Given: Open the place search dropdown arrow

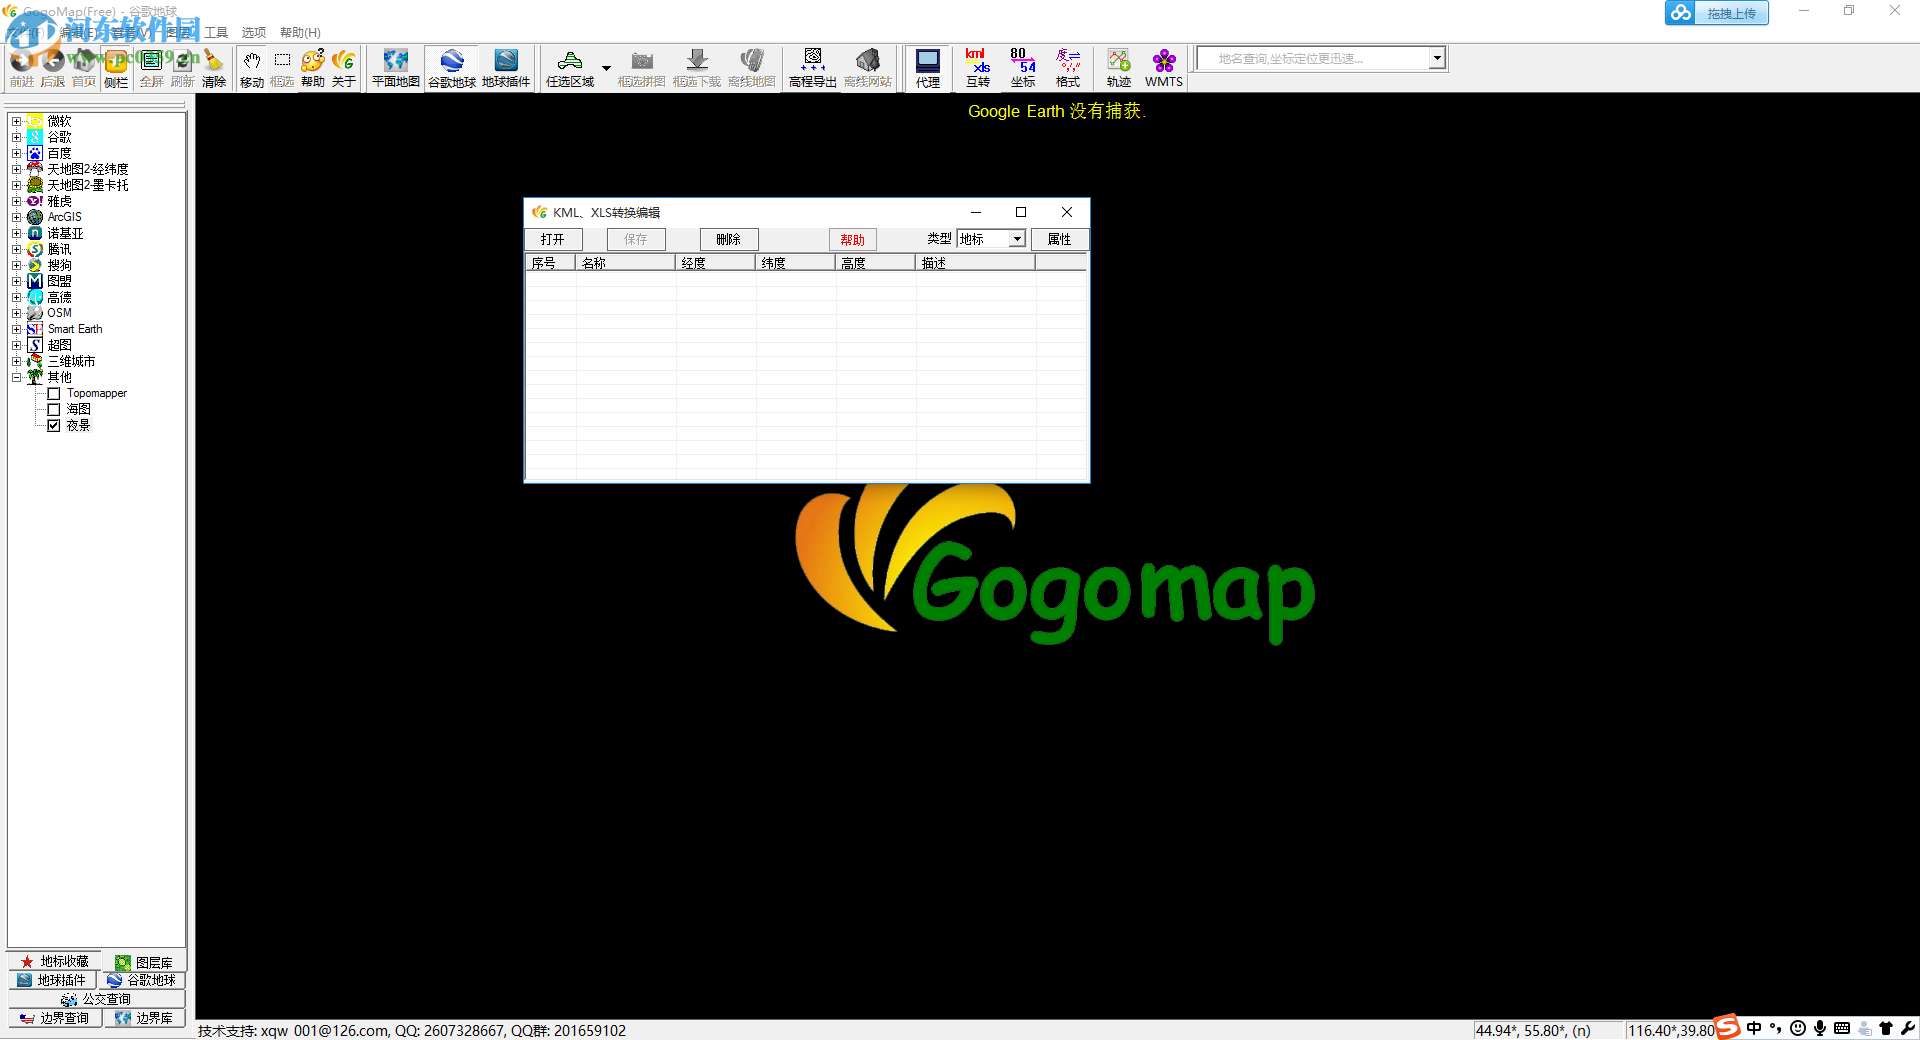Looking at the screenshot, I should (x=1437, y=58).
